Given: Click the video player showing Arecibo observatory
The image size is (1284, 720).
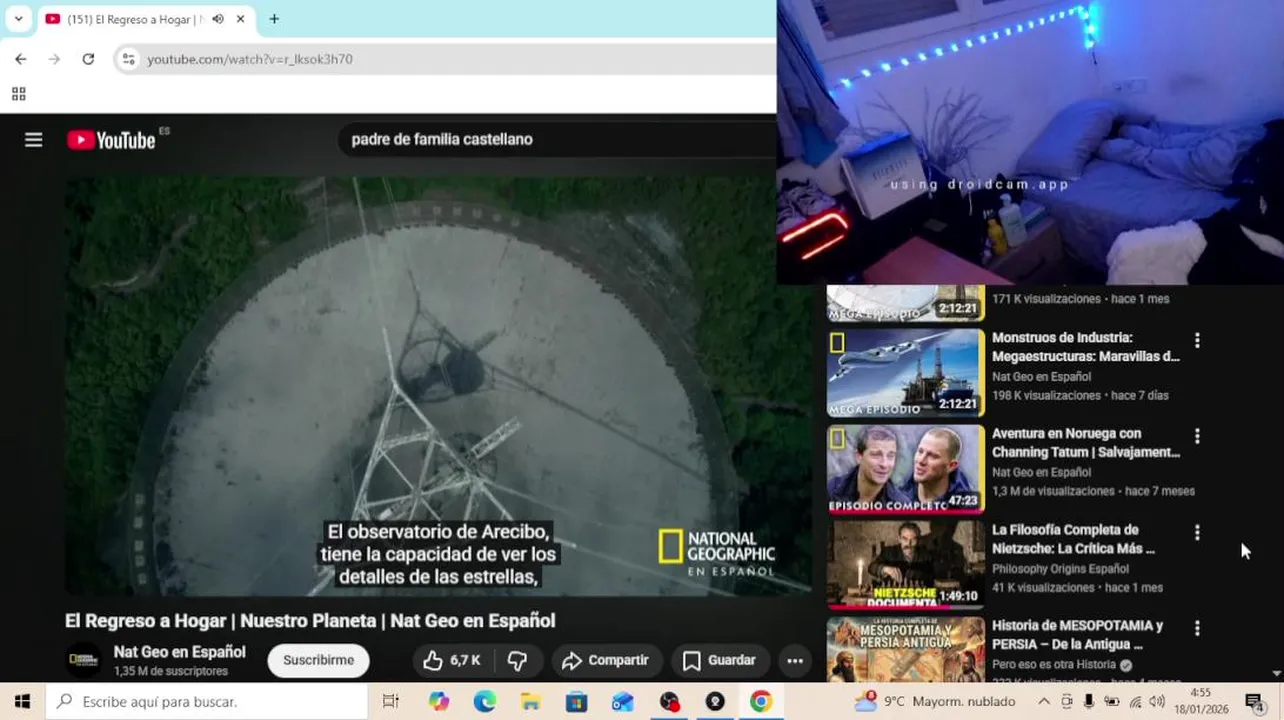Looking at the screenshot, I should 438,386.
